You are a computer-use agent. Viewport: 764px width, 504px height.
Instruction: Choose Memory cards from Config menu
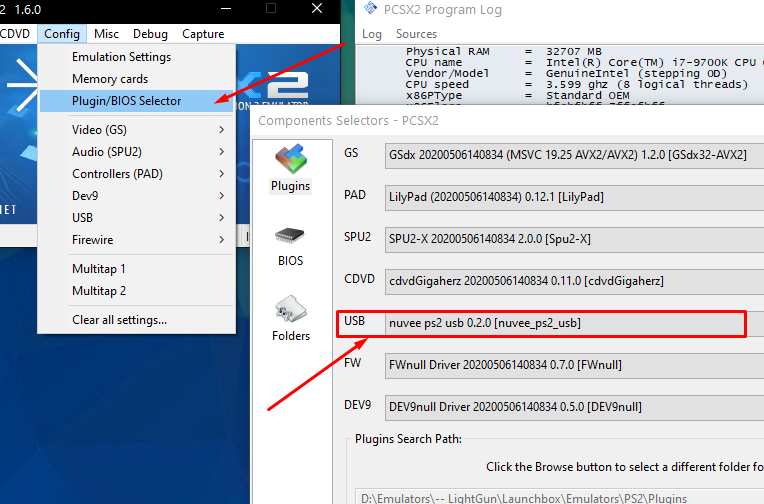136,79
